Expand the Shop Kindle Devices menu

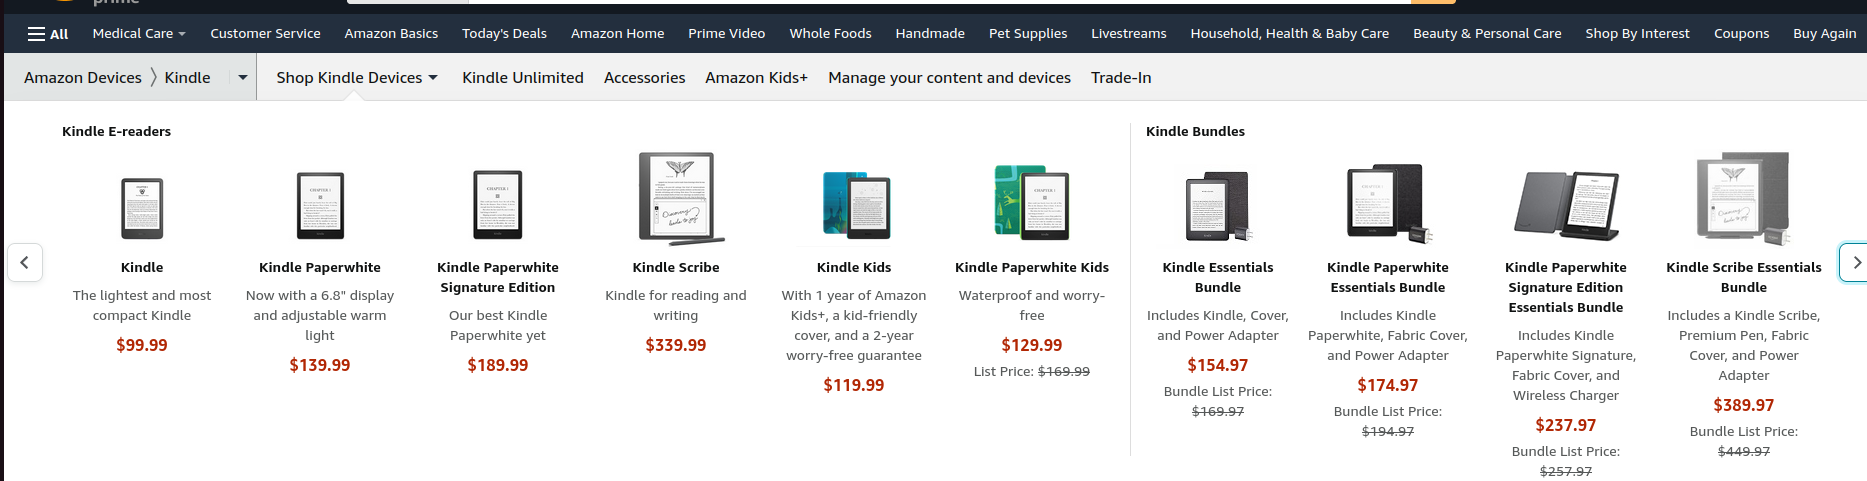click(x=356, y=78)
